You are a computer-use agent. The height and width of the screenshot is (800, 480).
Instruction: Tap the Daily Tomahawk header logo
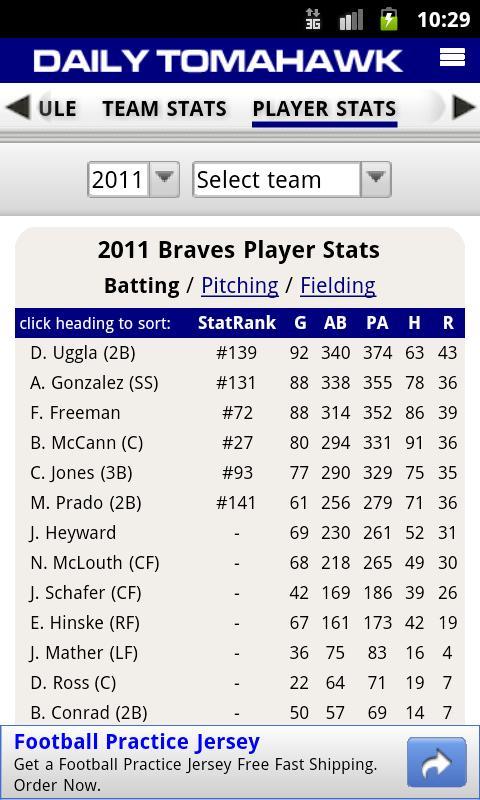click(x=218, y=61)
